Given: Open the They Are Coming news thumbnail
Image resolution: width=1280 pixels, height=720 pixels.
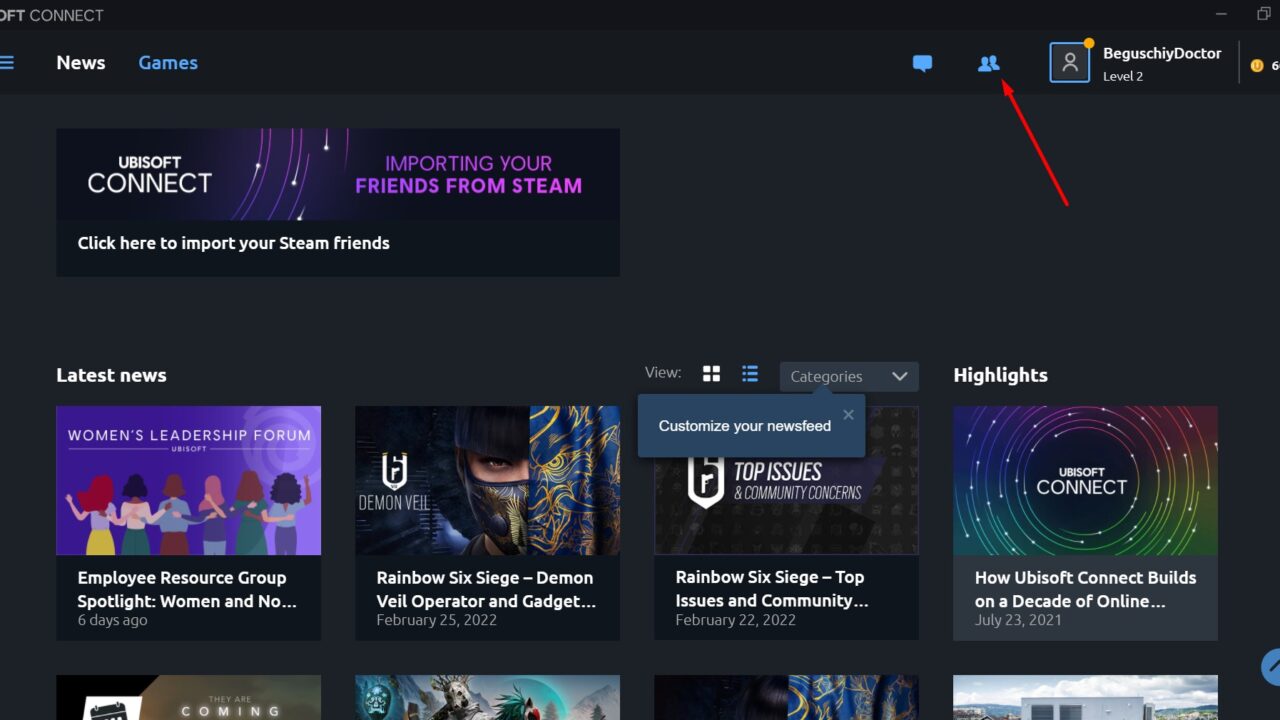Looking at the screenshot, I should 189,697.
